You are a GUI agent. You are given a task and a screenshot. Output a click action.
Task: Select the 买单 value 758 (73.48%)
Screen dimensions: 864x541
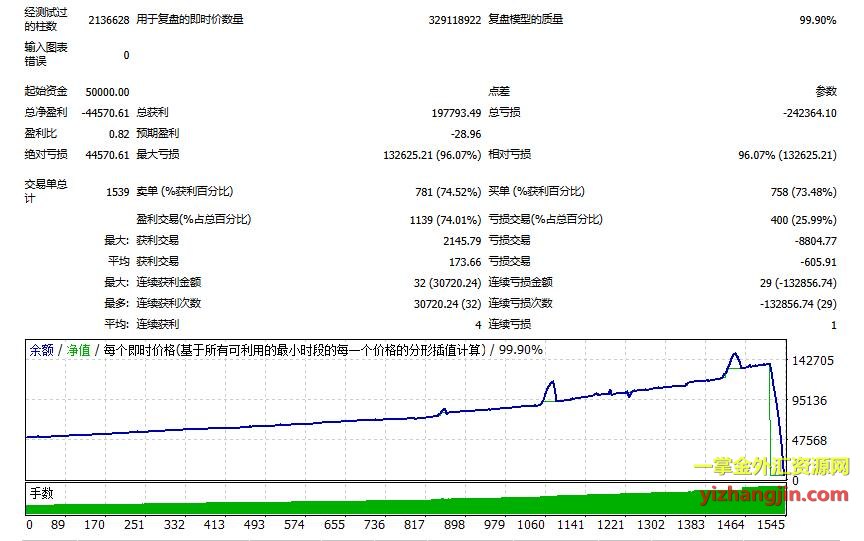point(797,191)
